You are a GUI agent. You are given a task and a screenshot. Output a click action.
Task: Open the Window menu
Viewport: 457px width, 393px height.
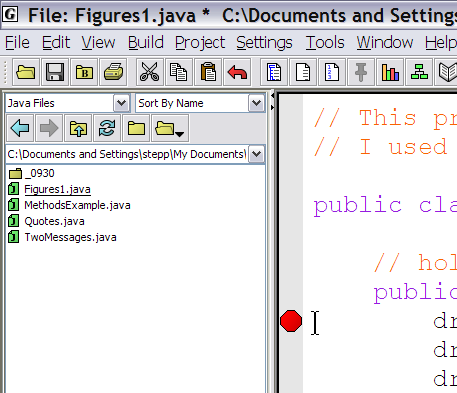point(385,43)
